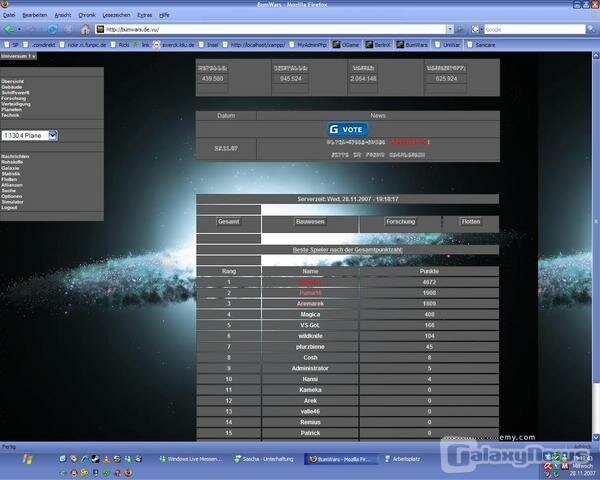The image size is (600, 480).
Task: Open the MyAdminPhp bookmark
Action: [x=308, y=45]
